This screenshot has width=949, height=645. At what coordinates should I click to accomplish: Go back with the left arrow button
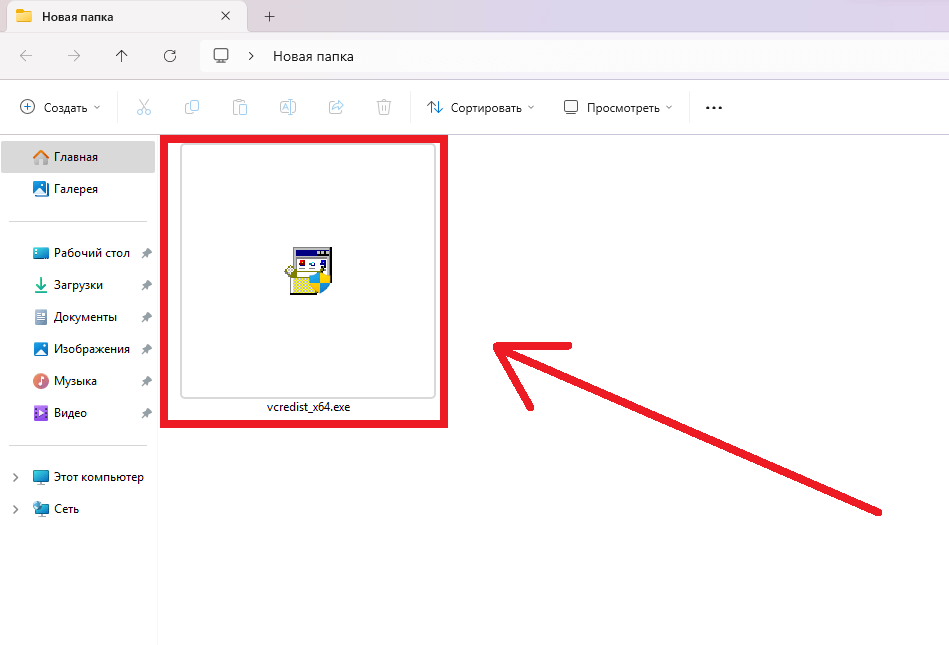pyautogui.click(x=26, y=56)
